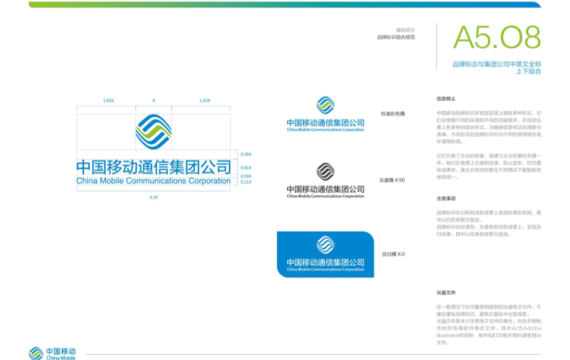
Task: Click the paragraph beginning '中国移动品牌标识'
Action: (489, 127)
